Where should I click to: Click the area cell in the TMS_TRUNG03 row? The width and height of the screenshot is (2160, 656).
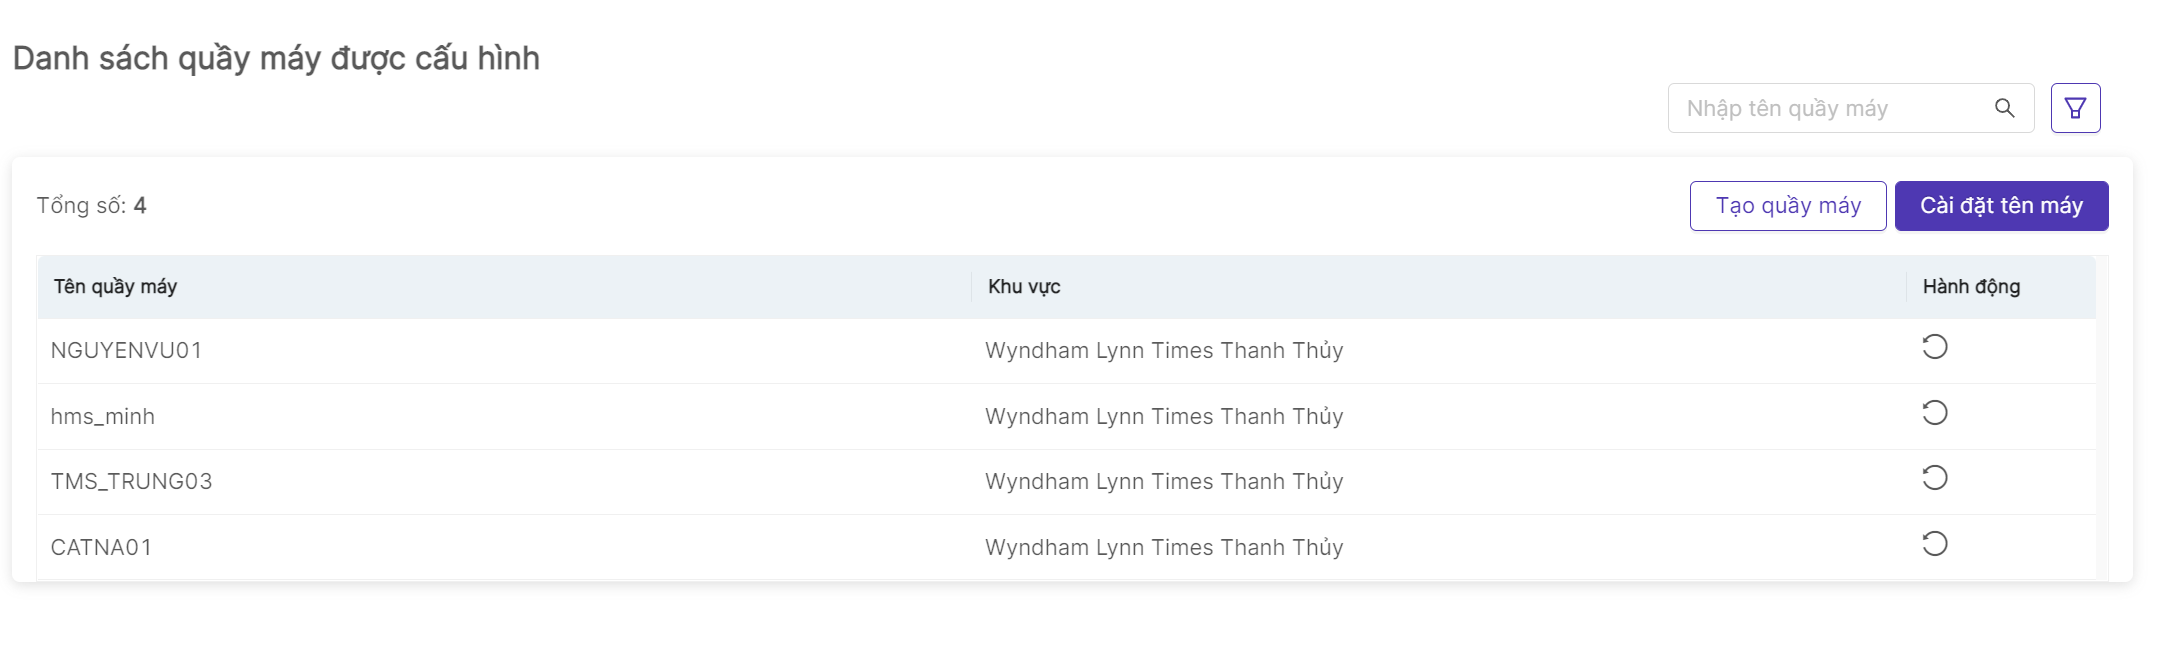tap(1163, 482)
